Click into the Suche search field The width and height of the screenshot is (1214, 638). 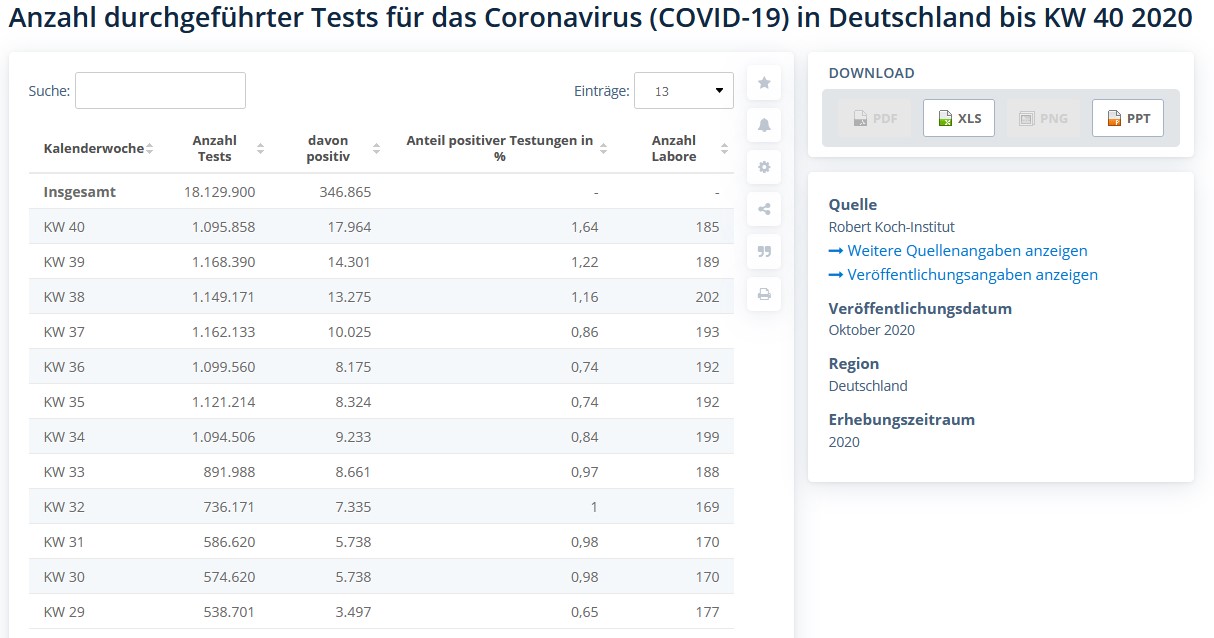click(160, 91)
